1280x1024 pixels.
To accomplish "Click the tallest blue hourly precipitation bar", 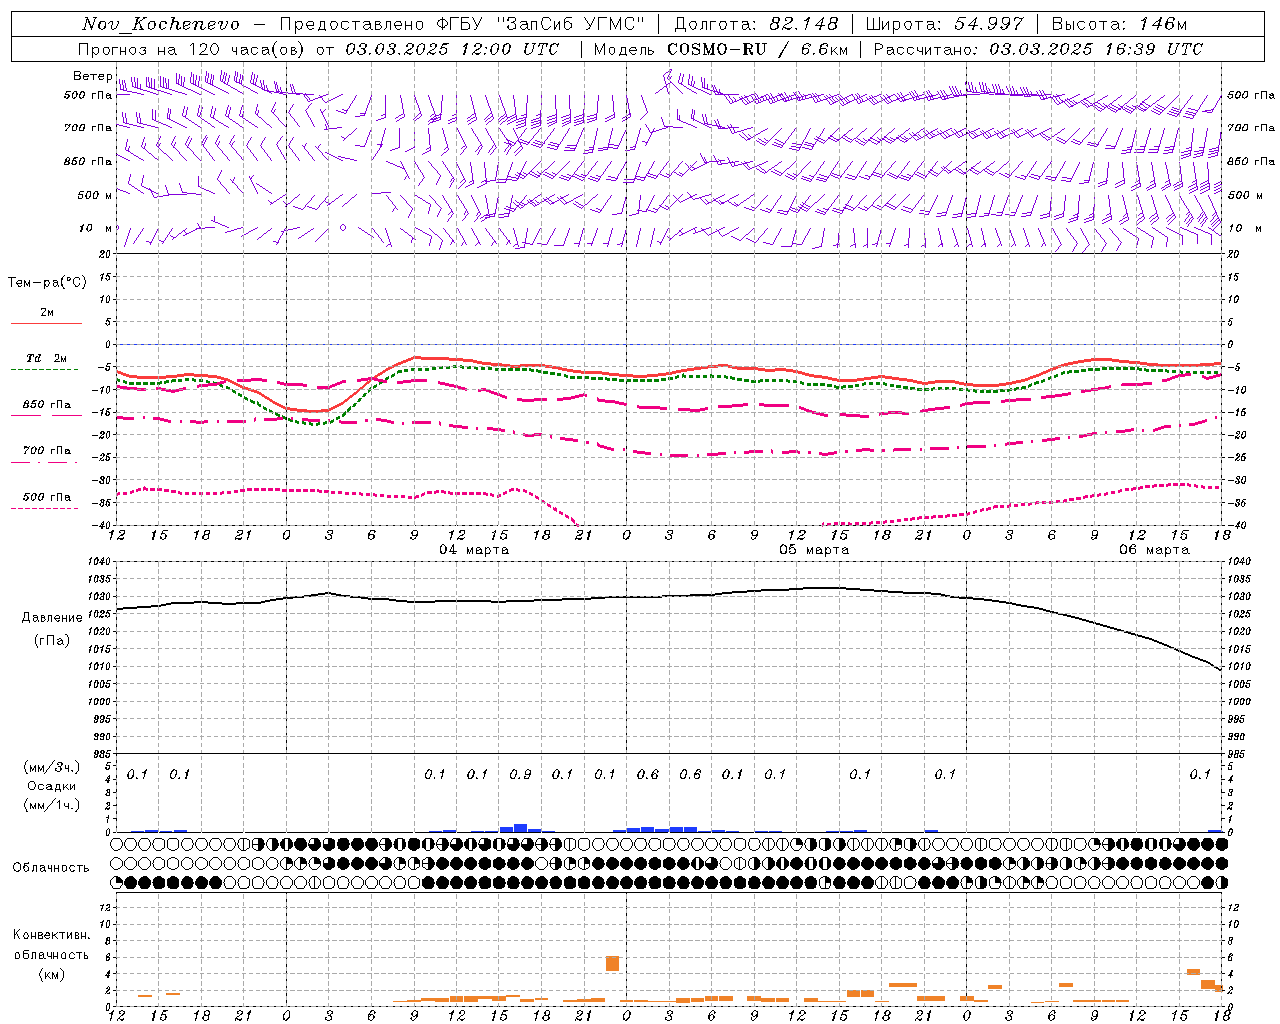I will coord(520,828).
